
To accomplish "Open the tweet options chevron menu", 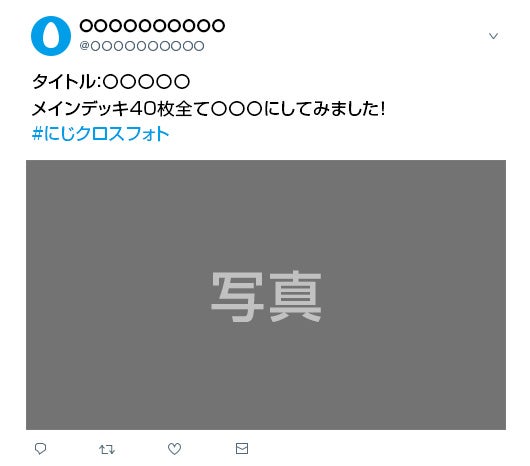I will (493, 36).
